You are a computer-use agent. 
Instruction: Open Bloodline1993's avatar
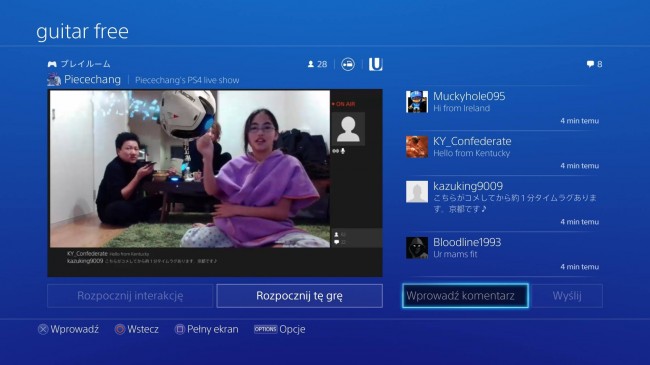tap(417, 248)
